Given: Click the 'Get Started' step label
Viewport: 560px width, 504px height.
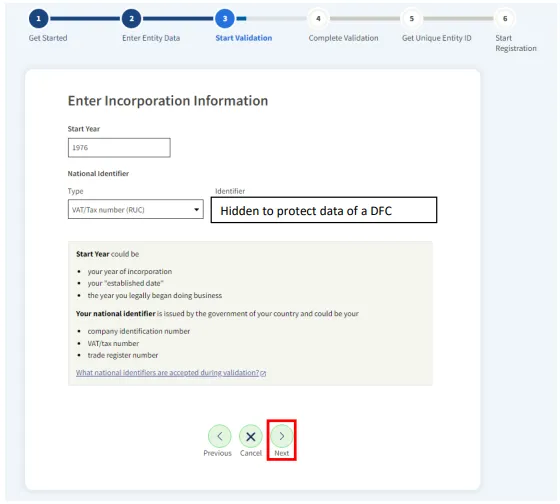Looking at the screenshot, I should pyautogui.click(x=48, y=38).
